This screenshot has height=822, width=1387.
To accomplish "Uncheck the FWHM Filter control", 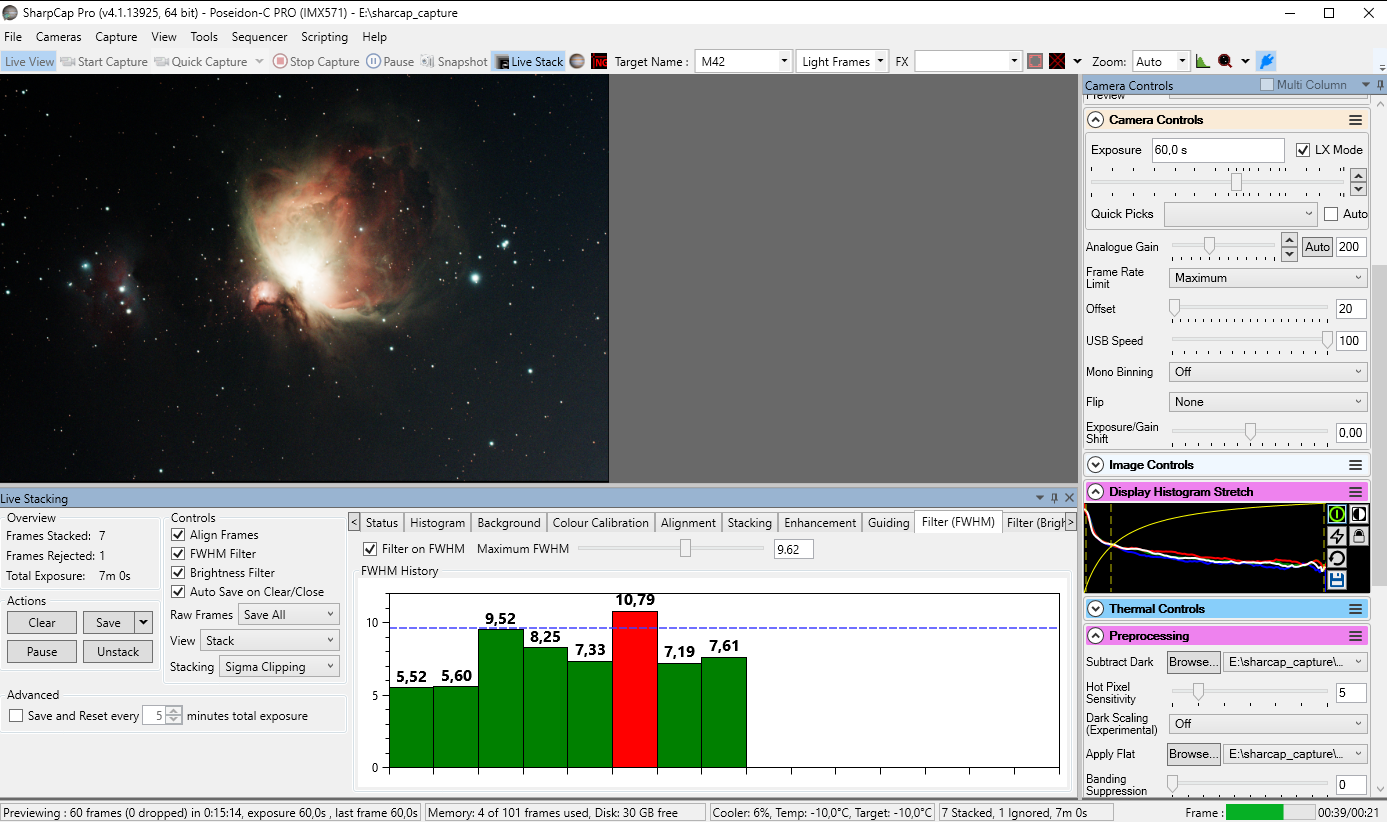I will pos(178,554).
